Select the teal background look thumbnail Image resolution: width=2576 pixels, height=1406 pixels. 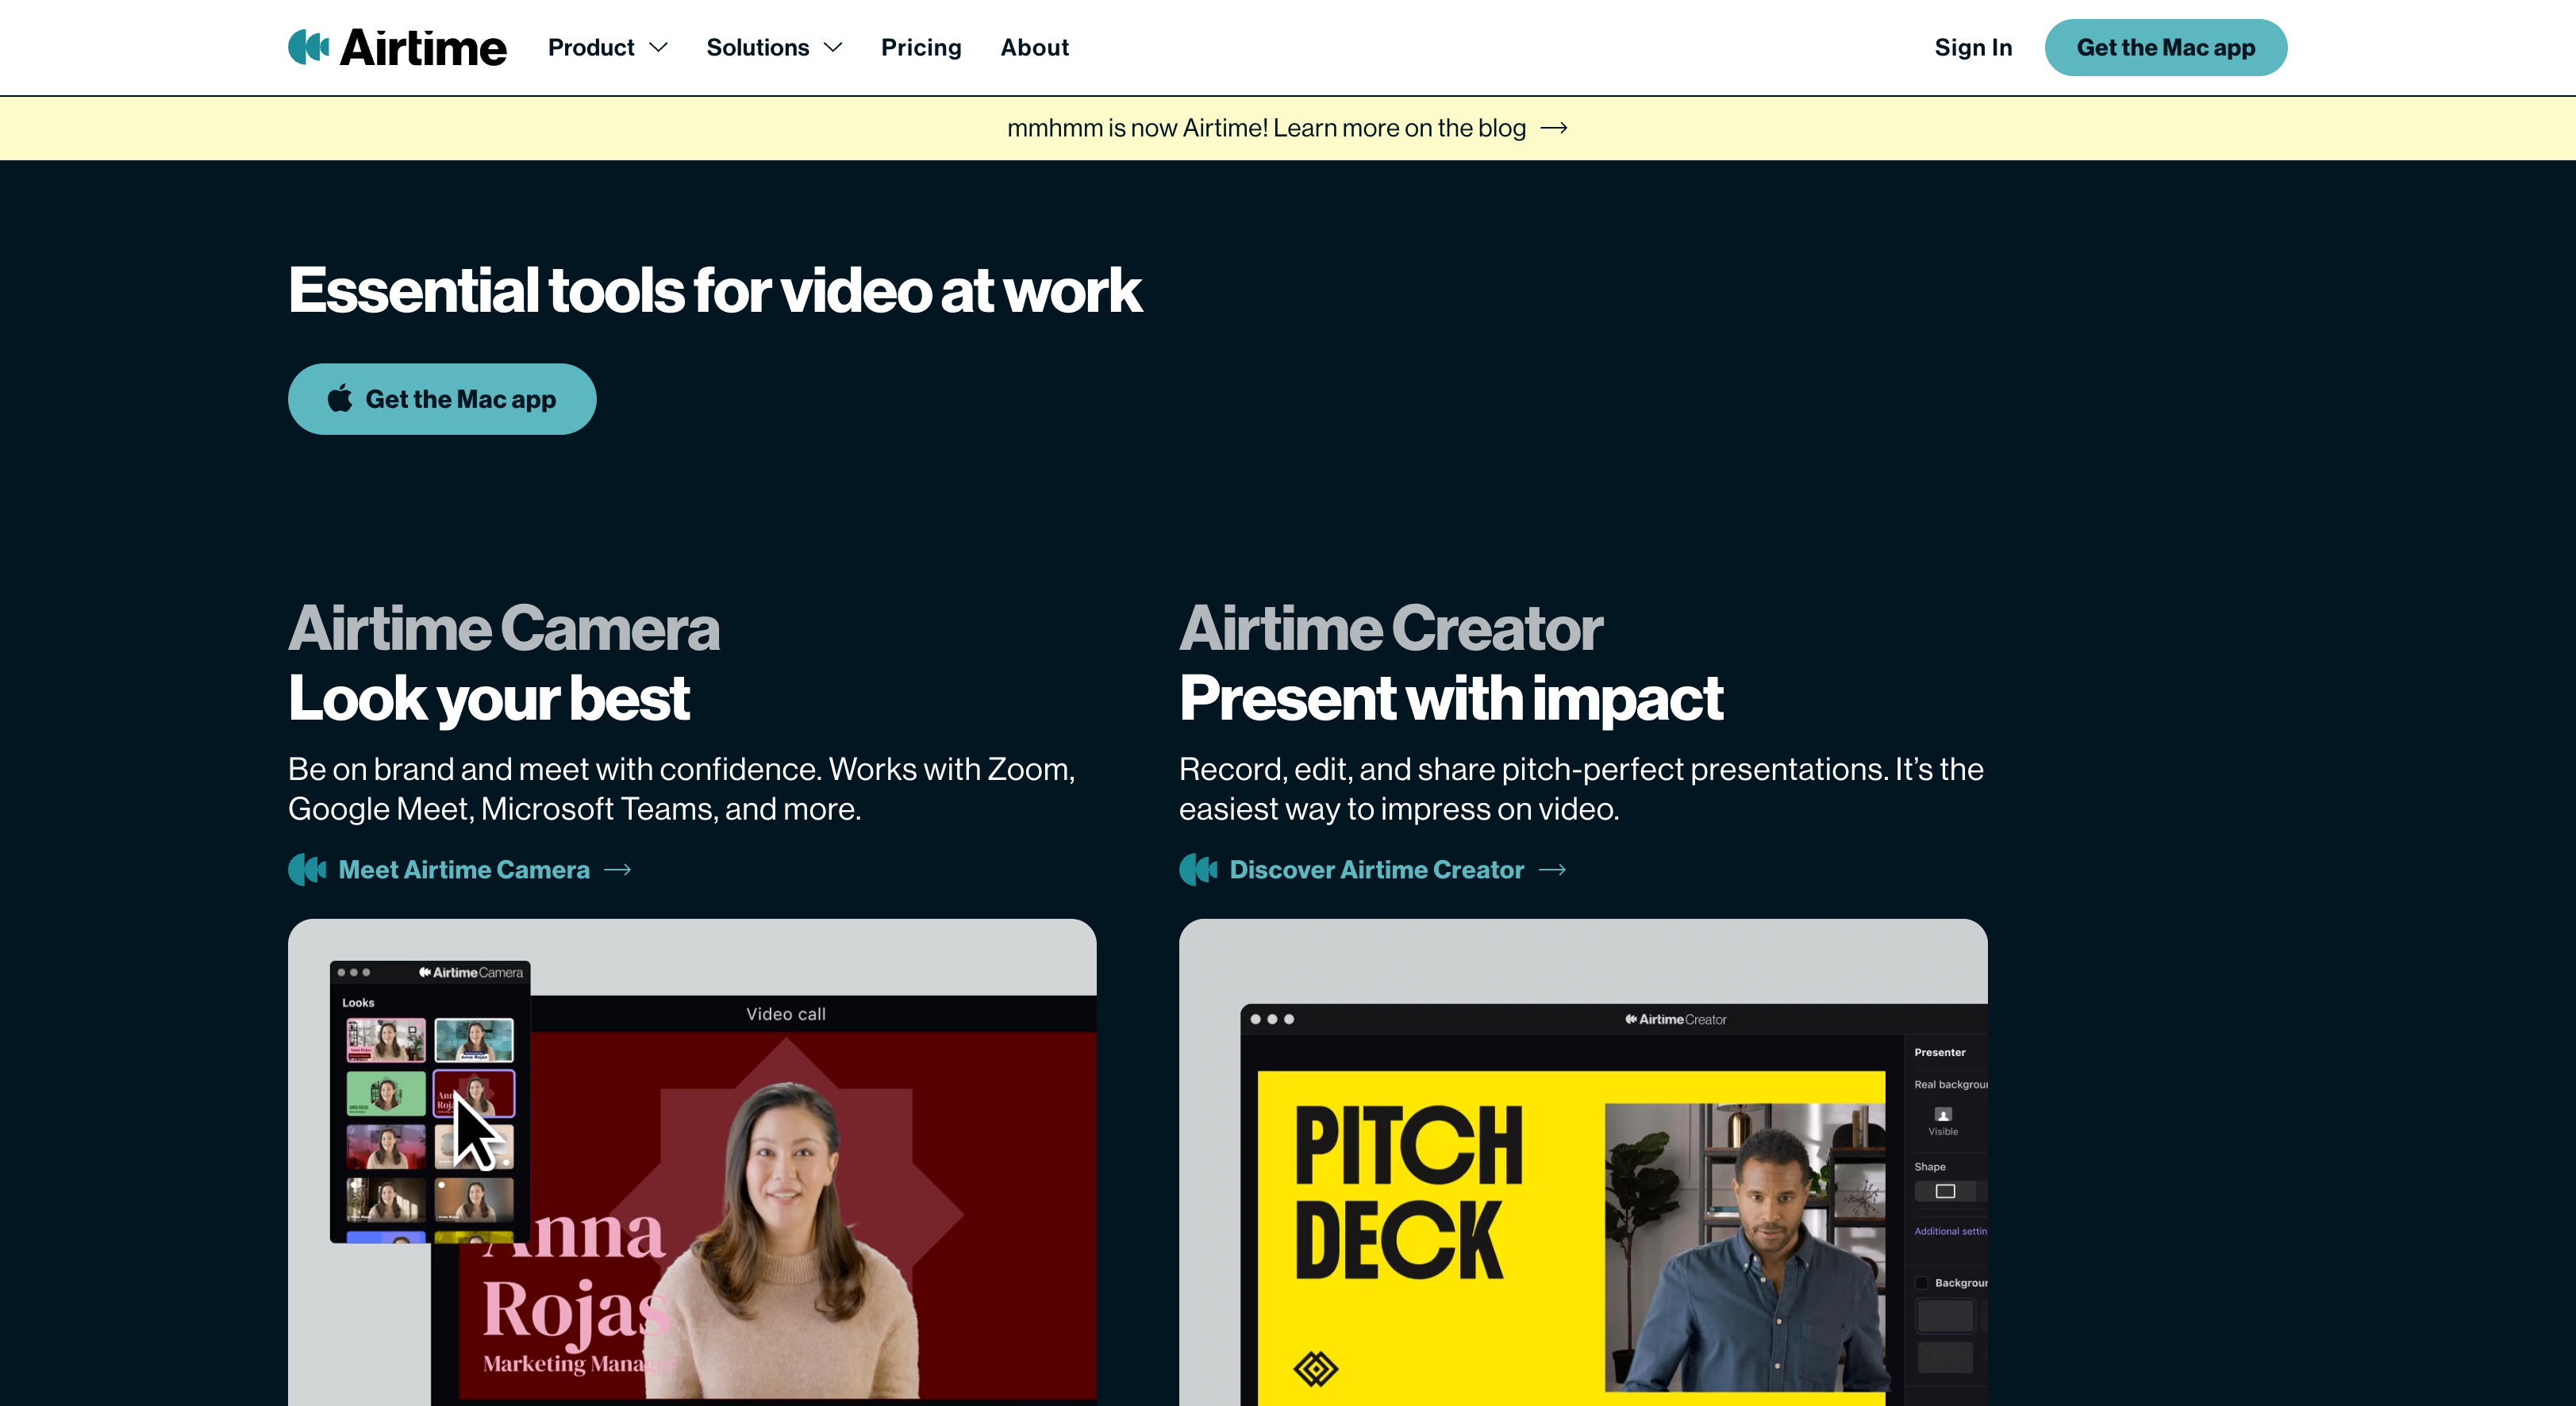pyautogui.click(x=474, y=1040)
